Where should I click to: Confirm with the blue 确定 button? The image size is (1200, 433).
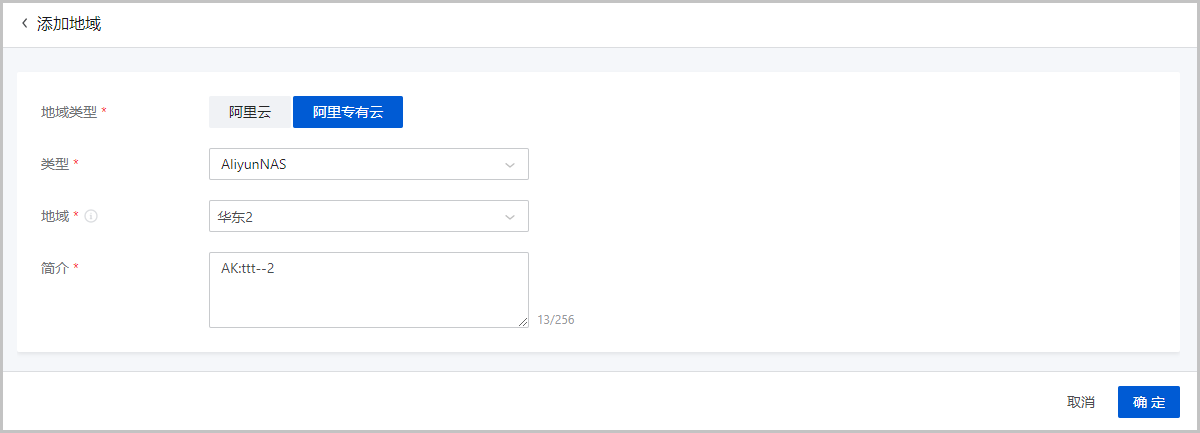coord(1149,402)
